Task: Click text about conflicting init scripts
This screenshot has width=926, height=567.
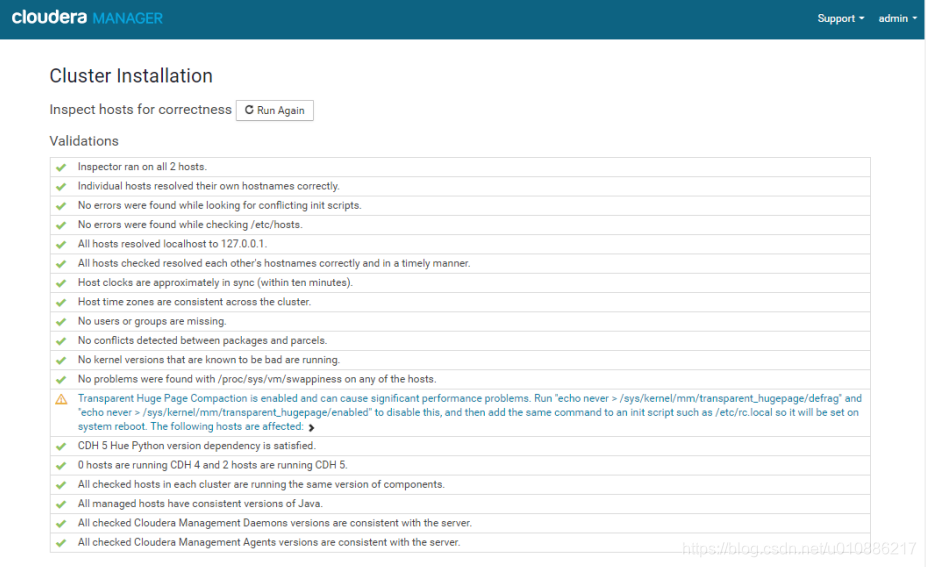Action: (x=220, y=206)
